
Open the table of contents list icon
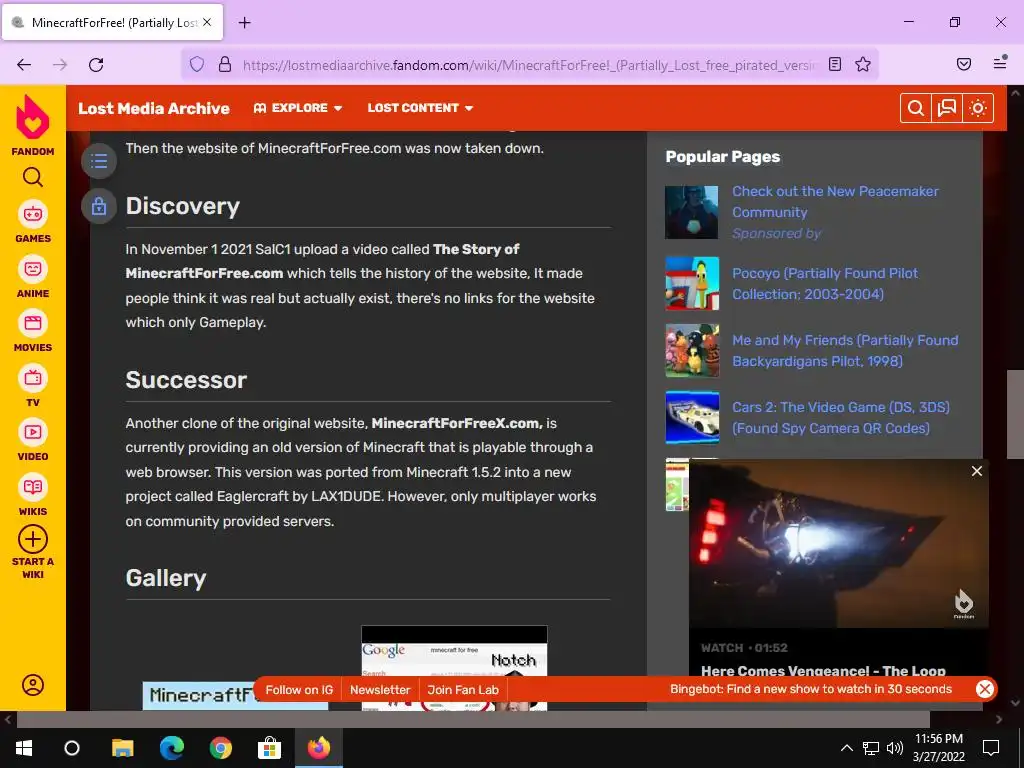(99, 161)
